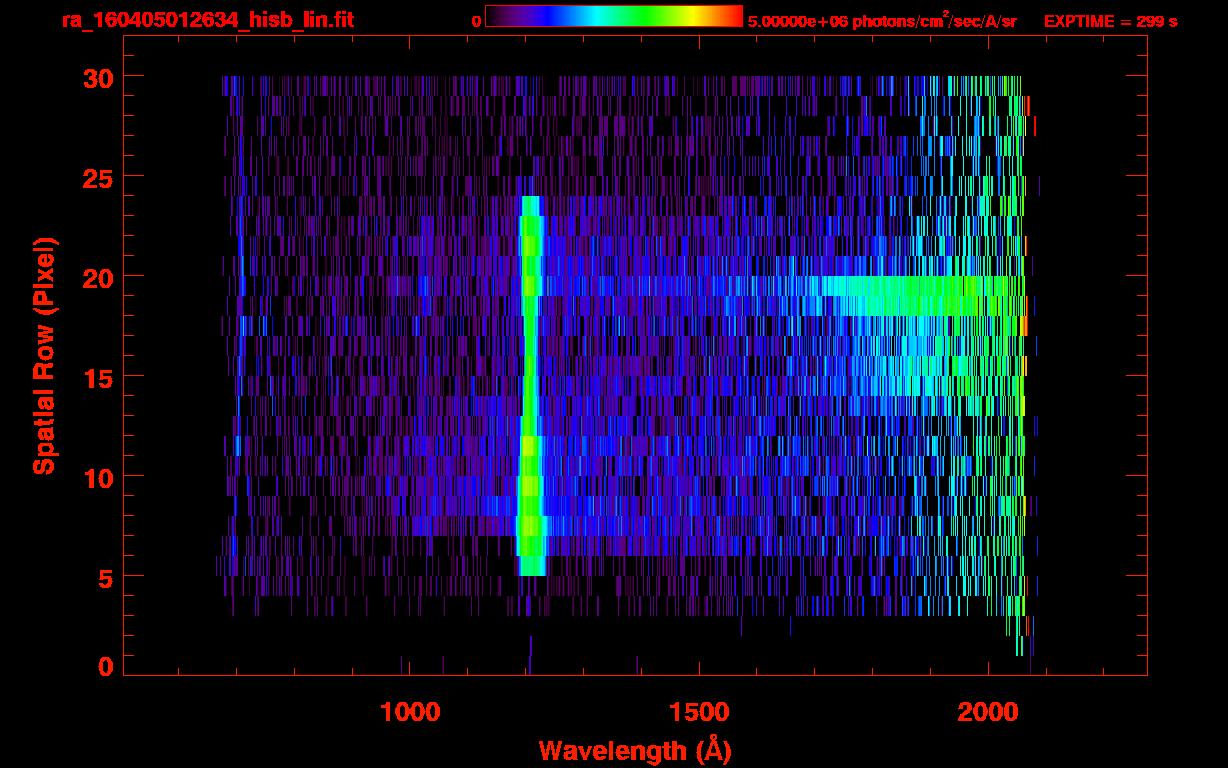Click the 30 spatial row tick label
Screen dimensions: 1228x768
pos(98,77)
